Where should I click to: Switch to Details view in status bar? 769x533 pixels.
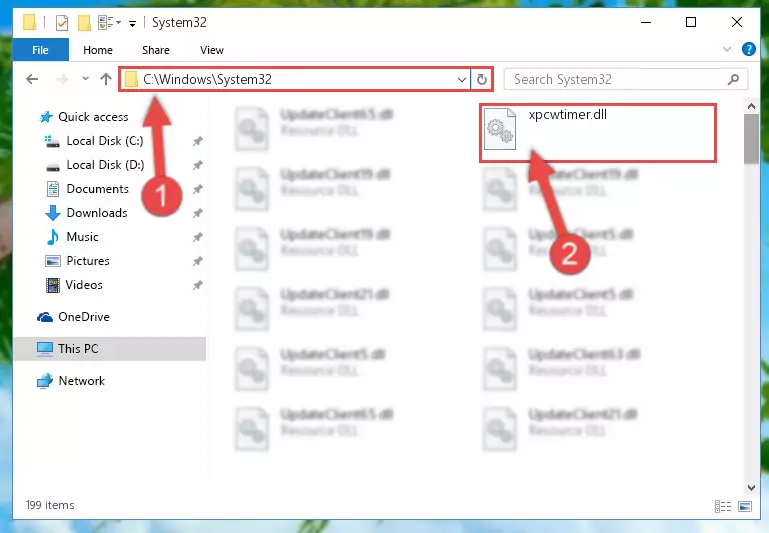723,506
